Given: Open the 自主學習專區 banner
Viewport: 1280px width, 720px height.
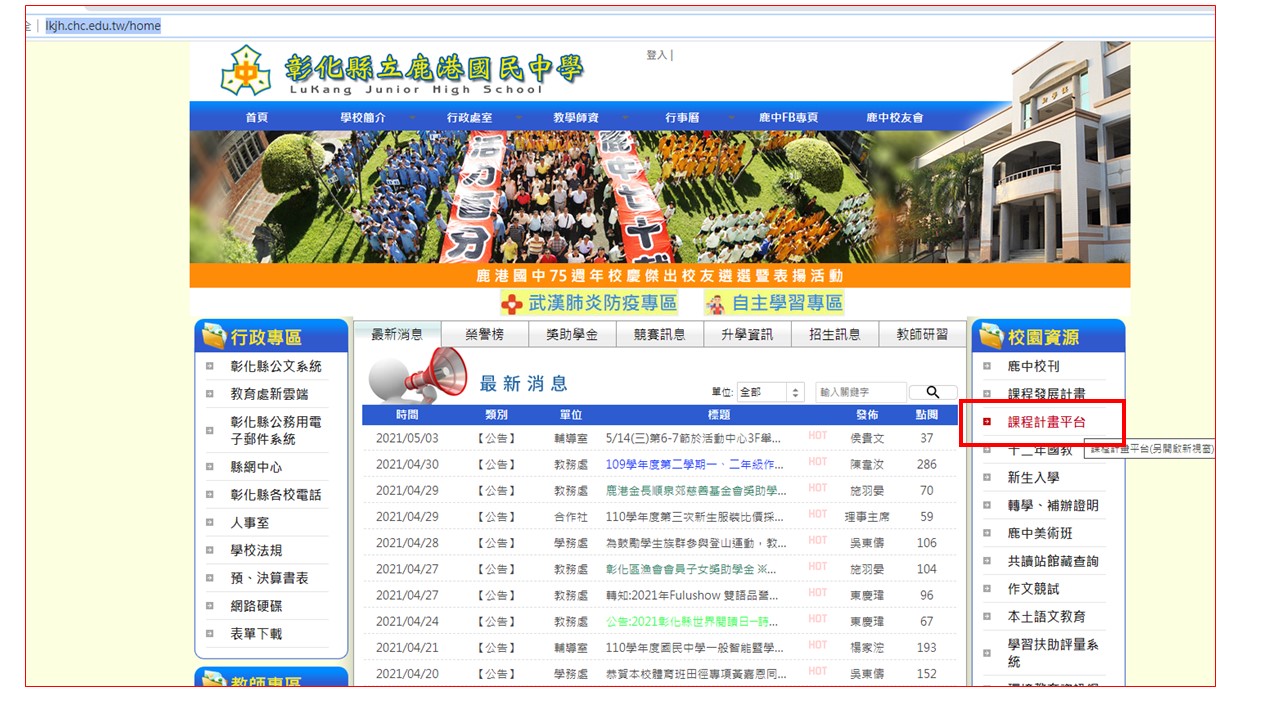Looking at the screenshot, I should (774, 303).
